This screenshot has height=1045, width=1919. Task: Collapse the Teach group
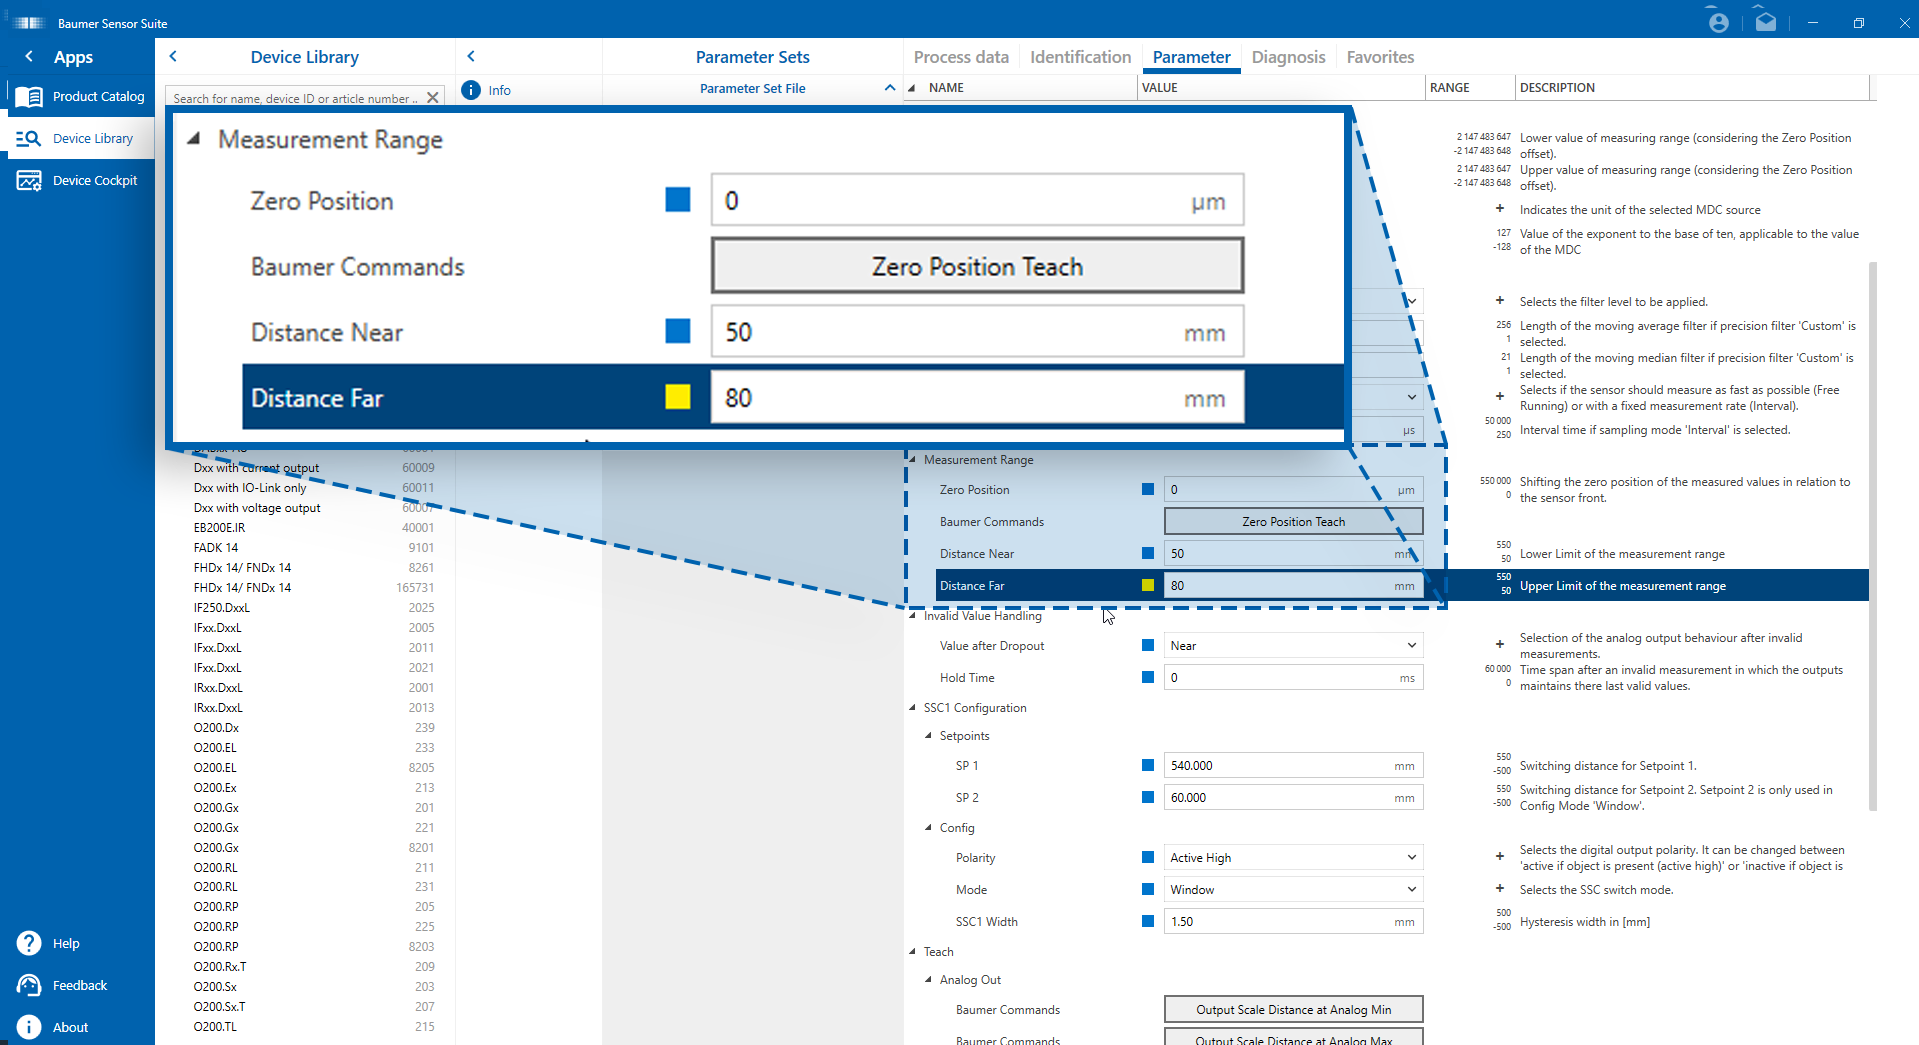912,952
